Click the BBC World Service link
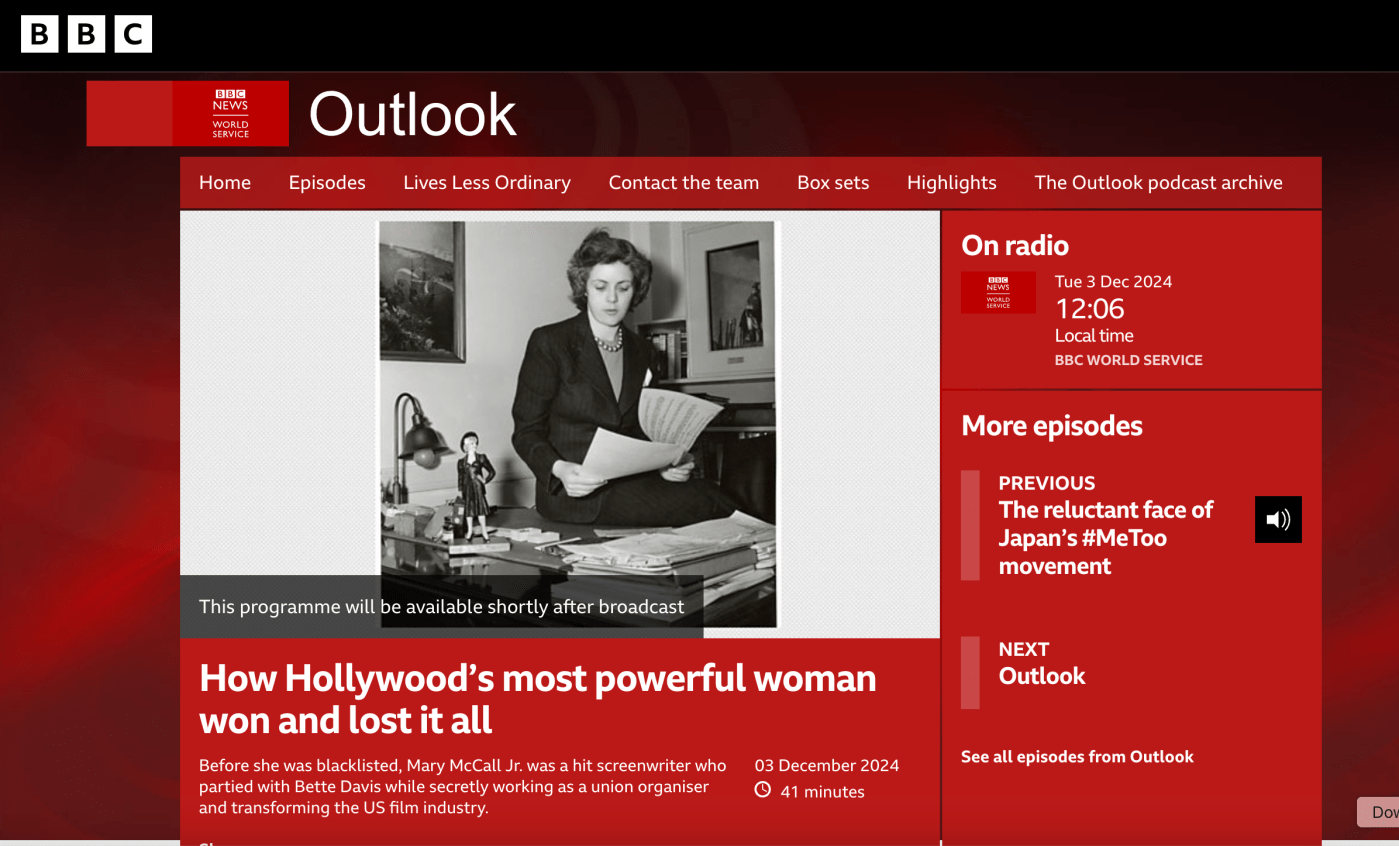The height and width of the screenshot is (846, 1399). click(1128, 360)
